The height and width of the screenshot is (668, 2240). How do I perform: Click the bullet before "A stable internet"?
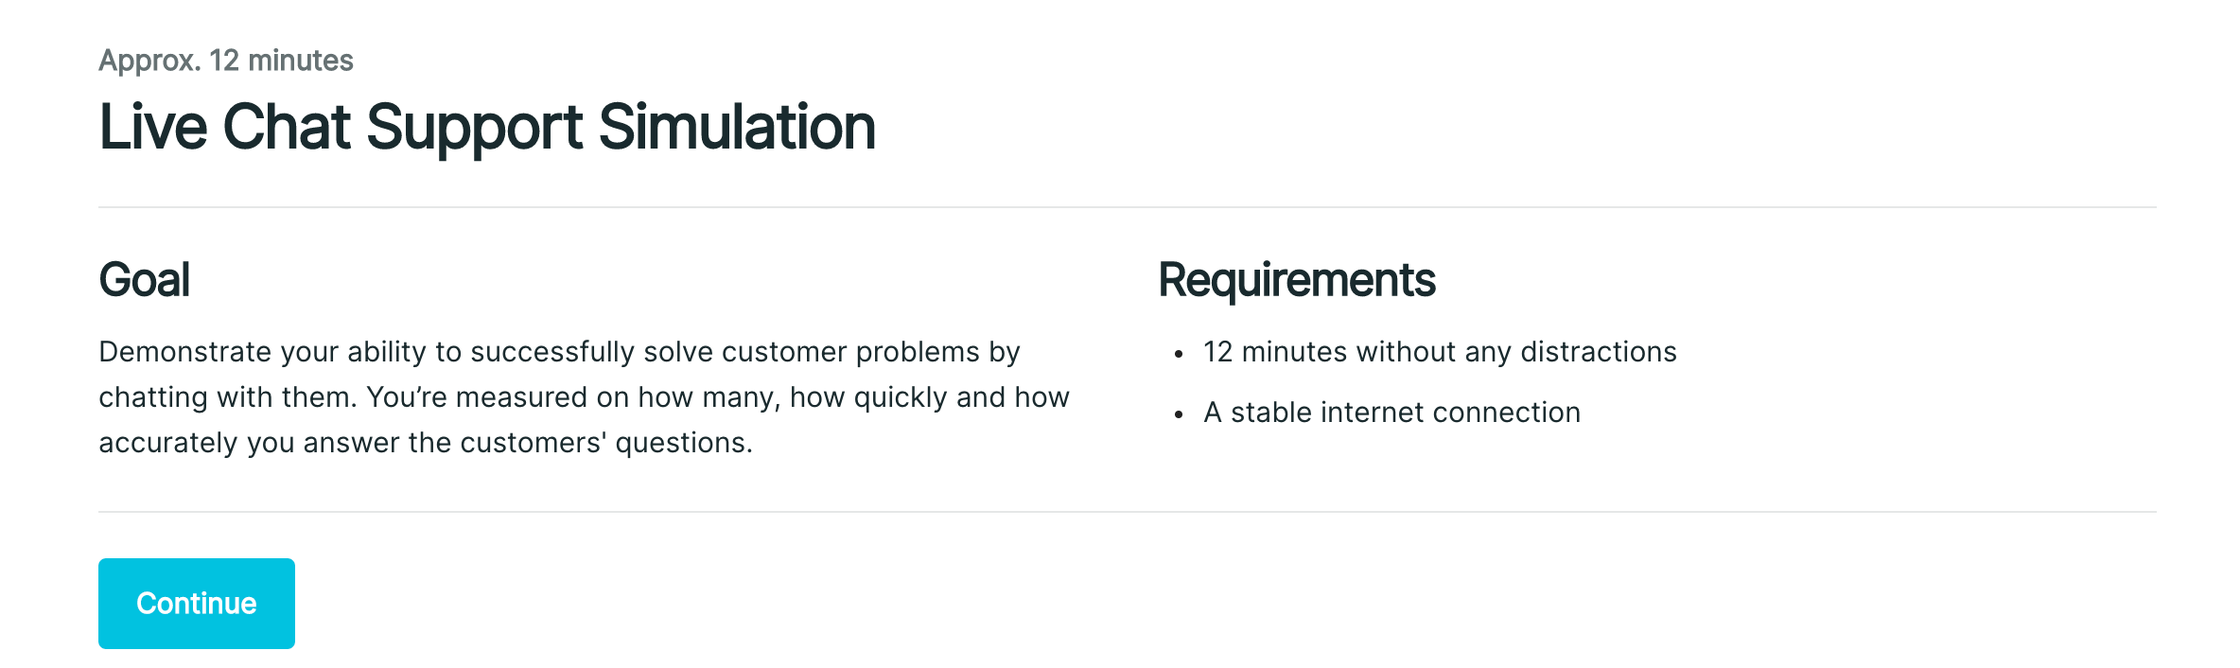point(1179,414)
